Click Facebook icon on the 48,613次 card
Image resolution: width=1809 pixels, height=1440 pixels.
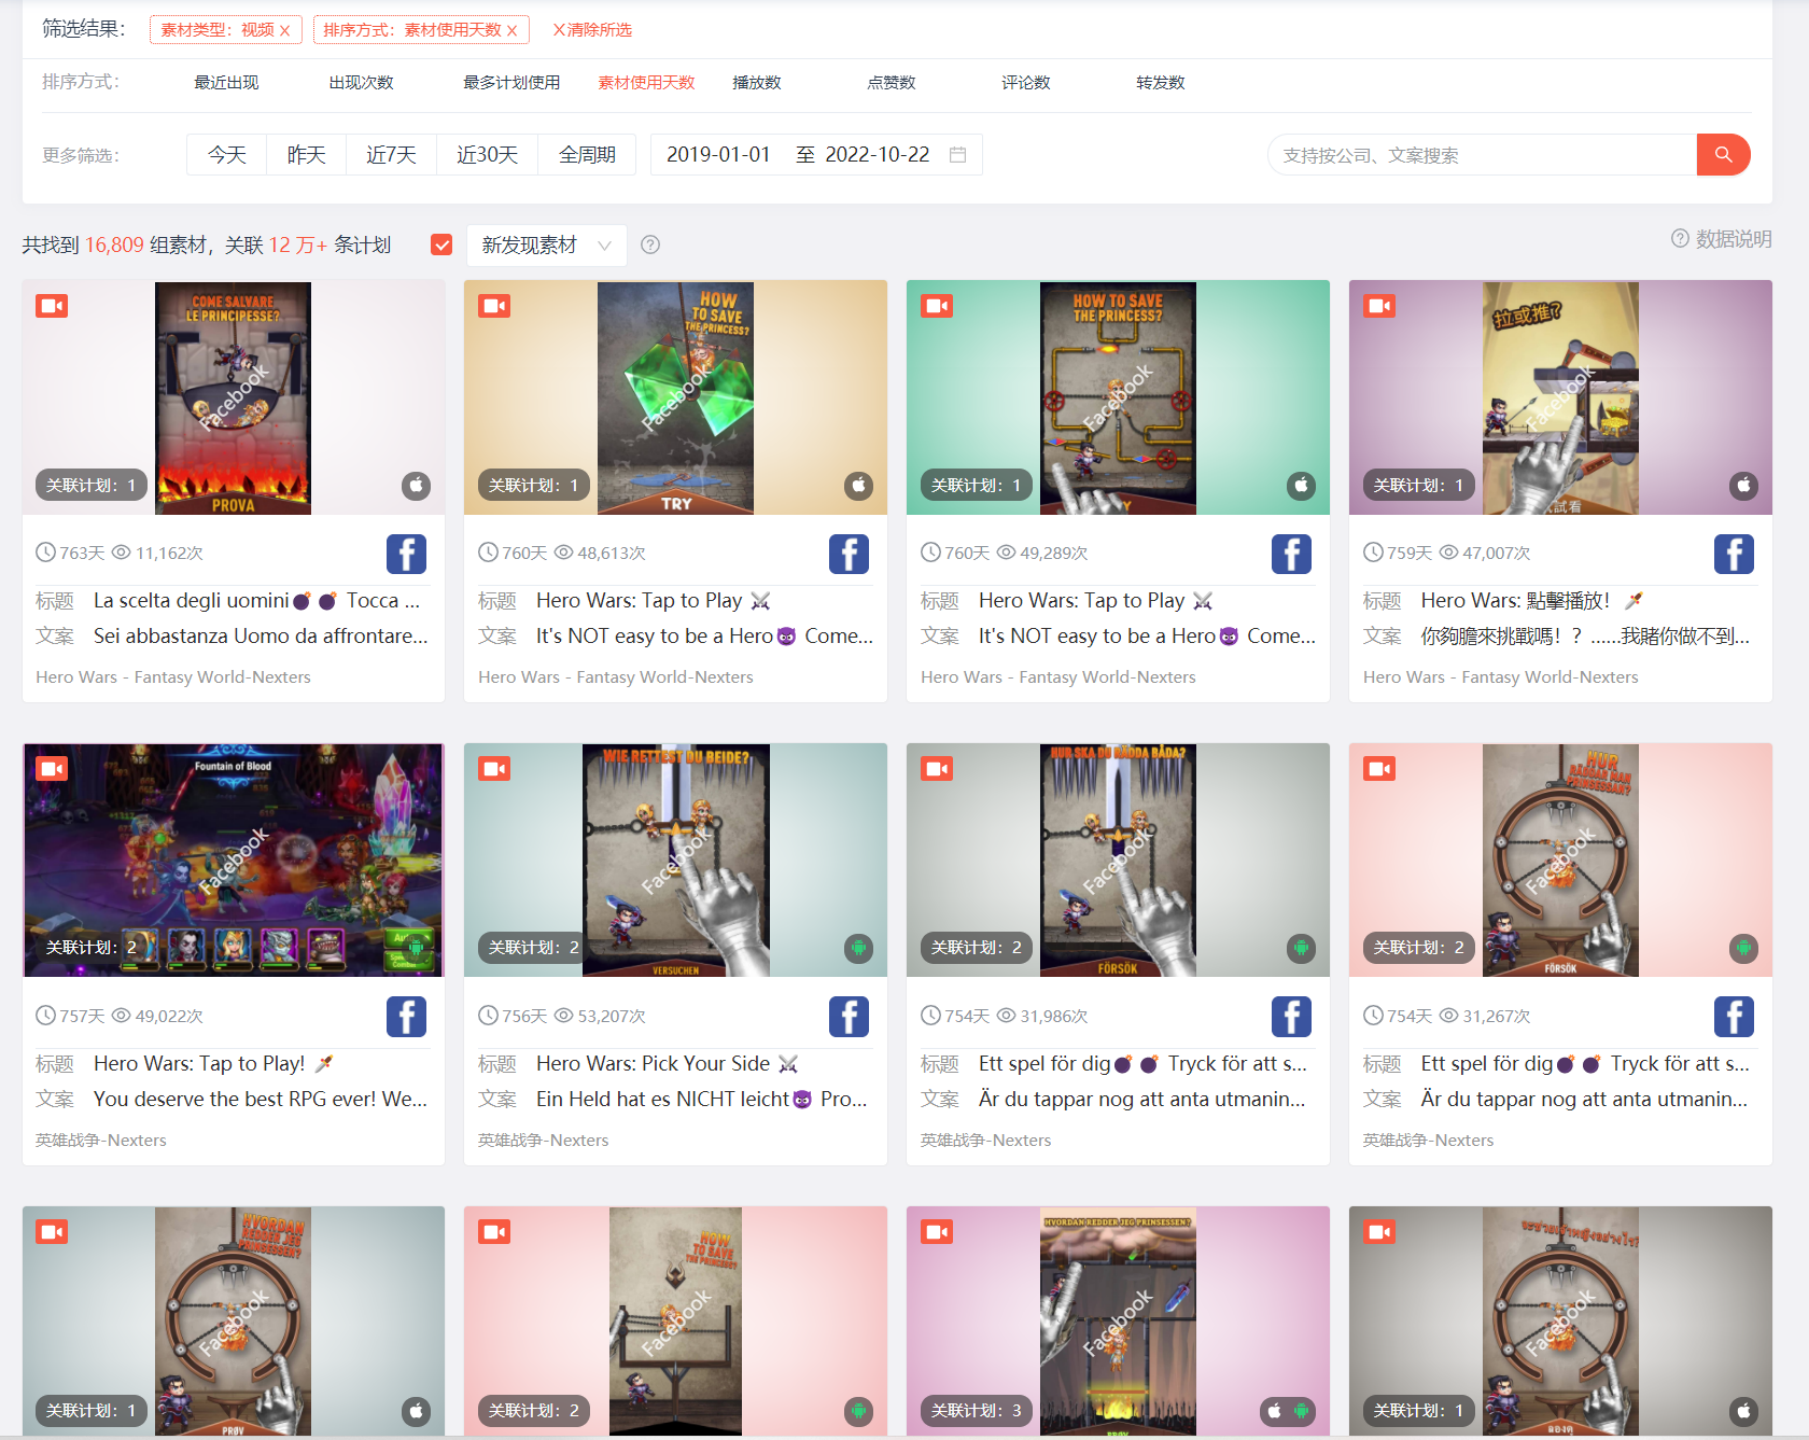click(848, 554)
